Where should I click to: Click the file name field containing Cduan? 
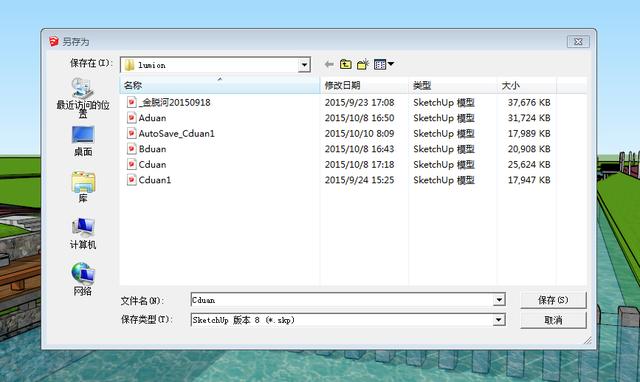(x=348, y=300)
